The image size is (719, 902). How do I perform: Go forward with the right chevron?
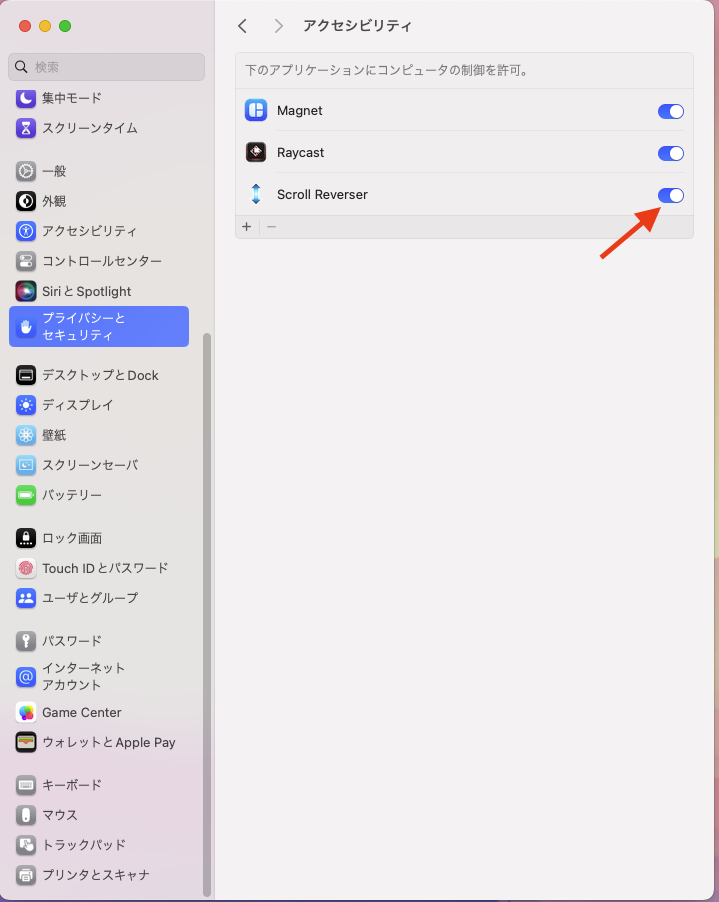click(278, 26)
